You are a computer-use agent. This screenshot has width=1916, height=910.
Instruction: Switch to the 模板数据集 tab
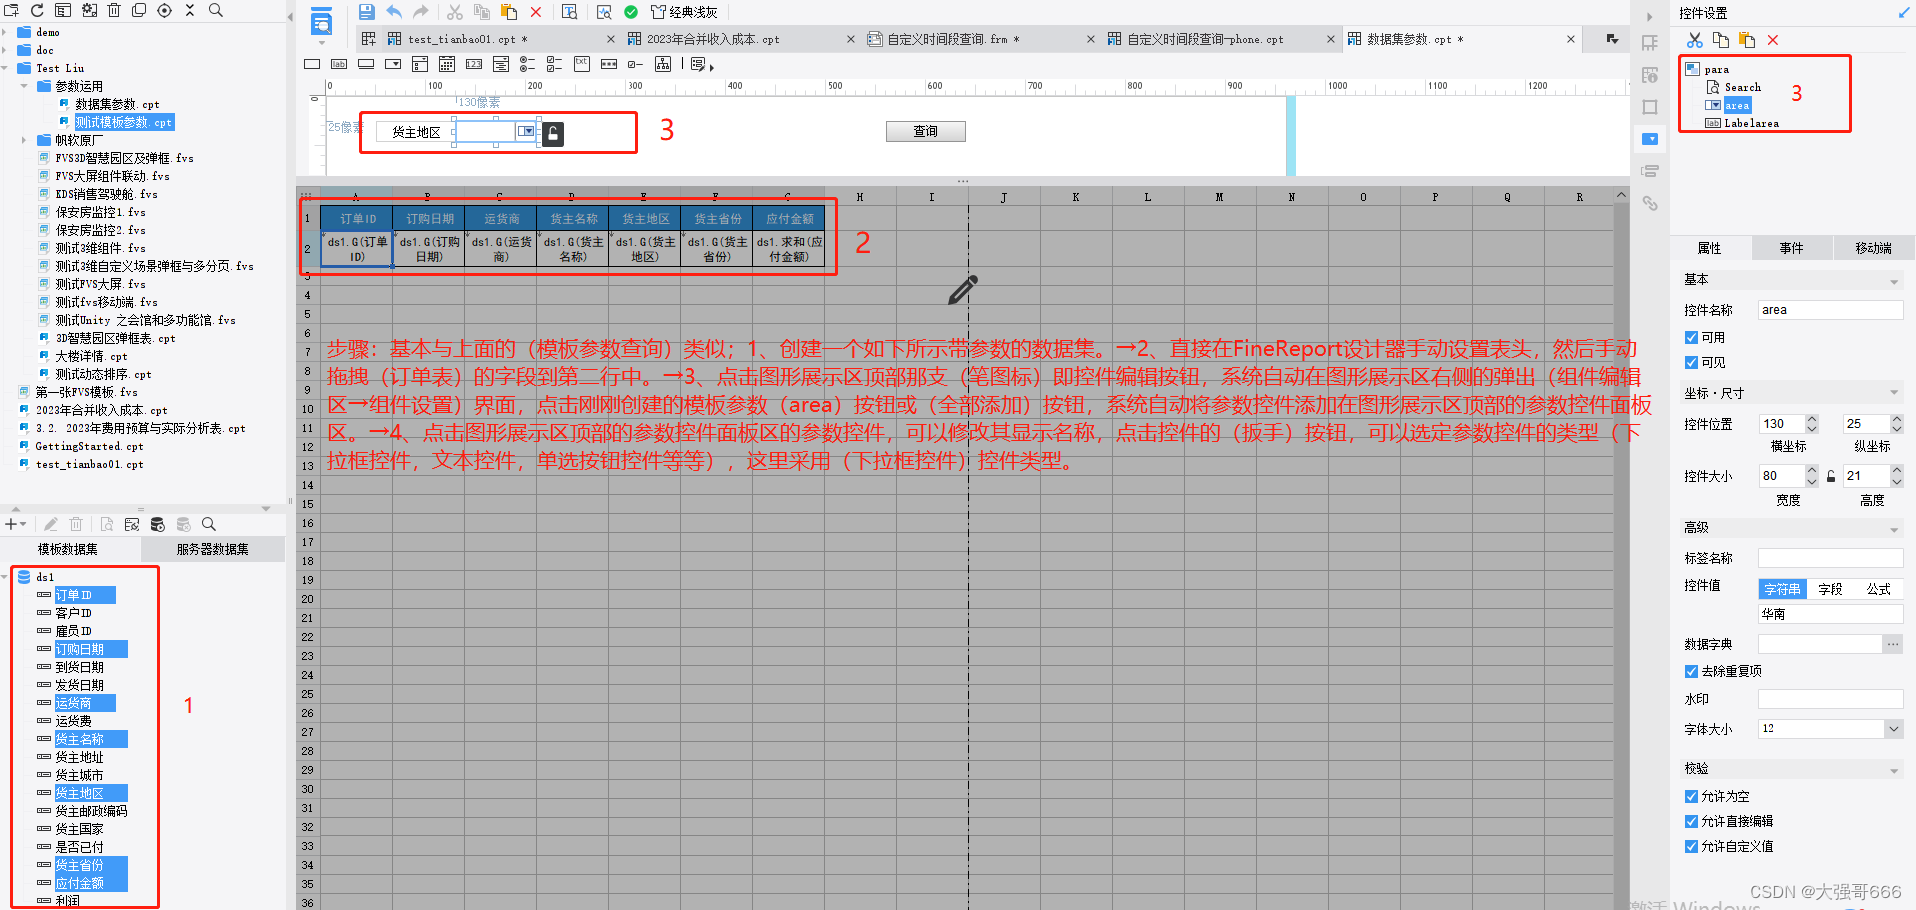pos(68,549)
